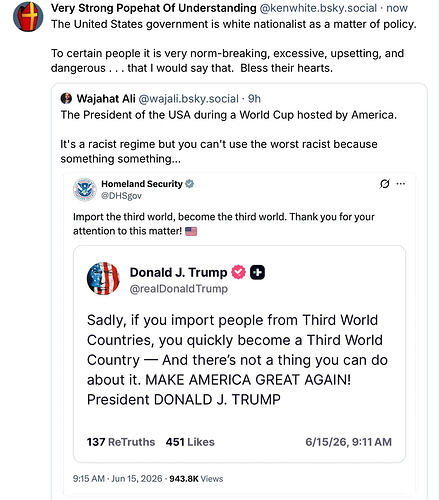Click the black plus badge beside Trump's name
This screenshot has width=439, height=500.
coord(258,272)
